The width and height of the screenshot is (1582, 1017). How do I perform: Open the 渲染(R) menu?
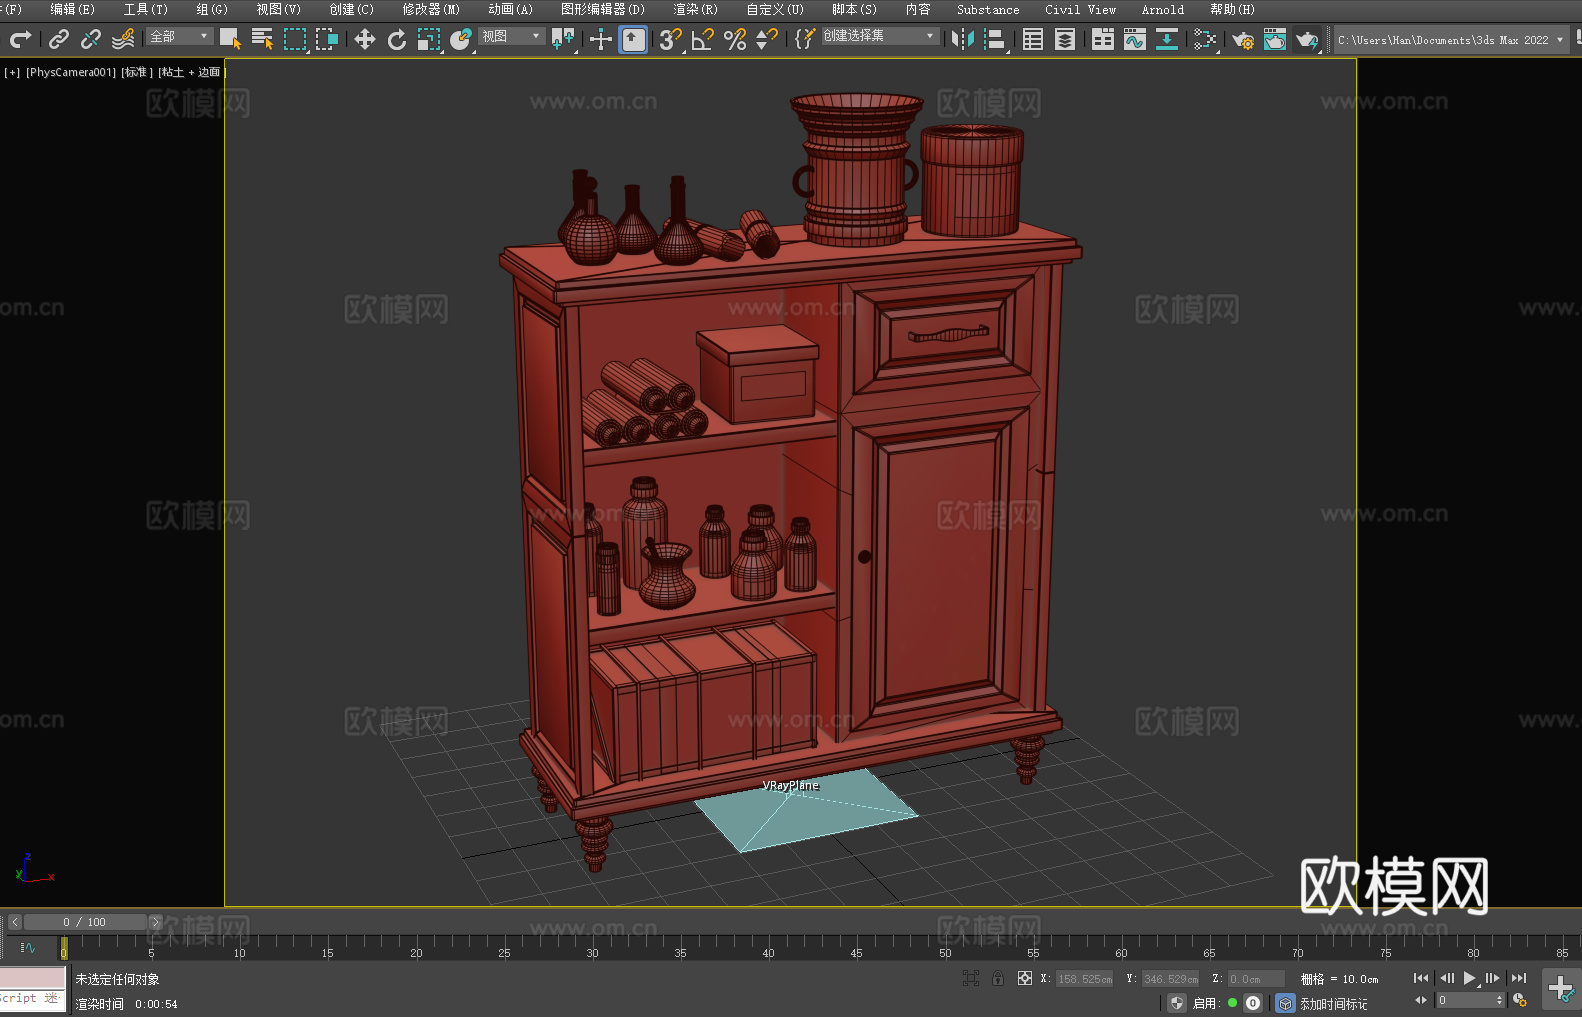(696, 9)
